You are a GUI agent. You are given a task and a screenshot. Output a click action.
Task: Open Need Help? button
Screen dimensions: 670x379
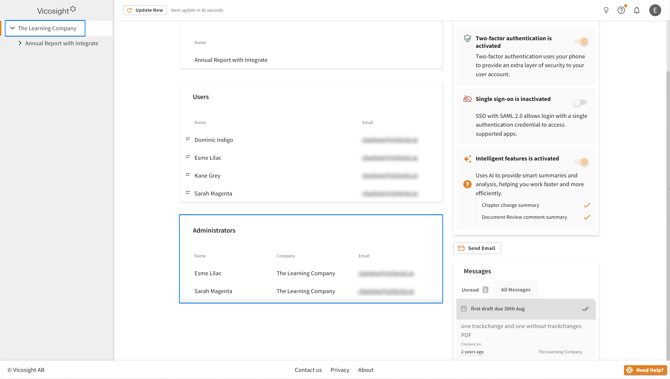[645, 370]
